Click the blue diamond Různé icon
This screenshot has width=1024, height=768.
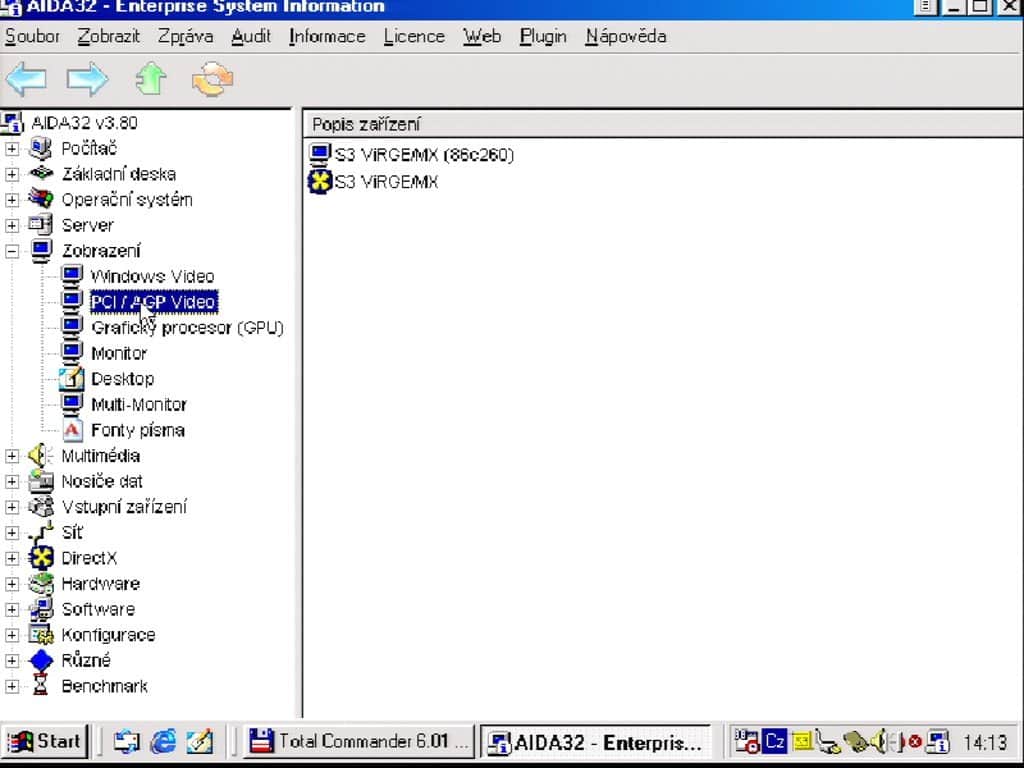coord(41,660)
